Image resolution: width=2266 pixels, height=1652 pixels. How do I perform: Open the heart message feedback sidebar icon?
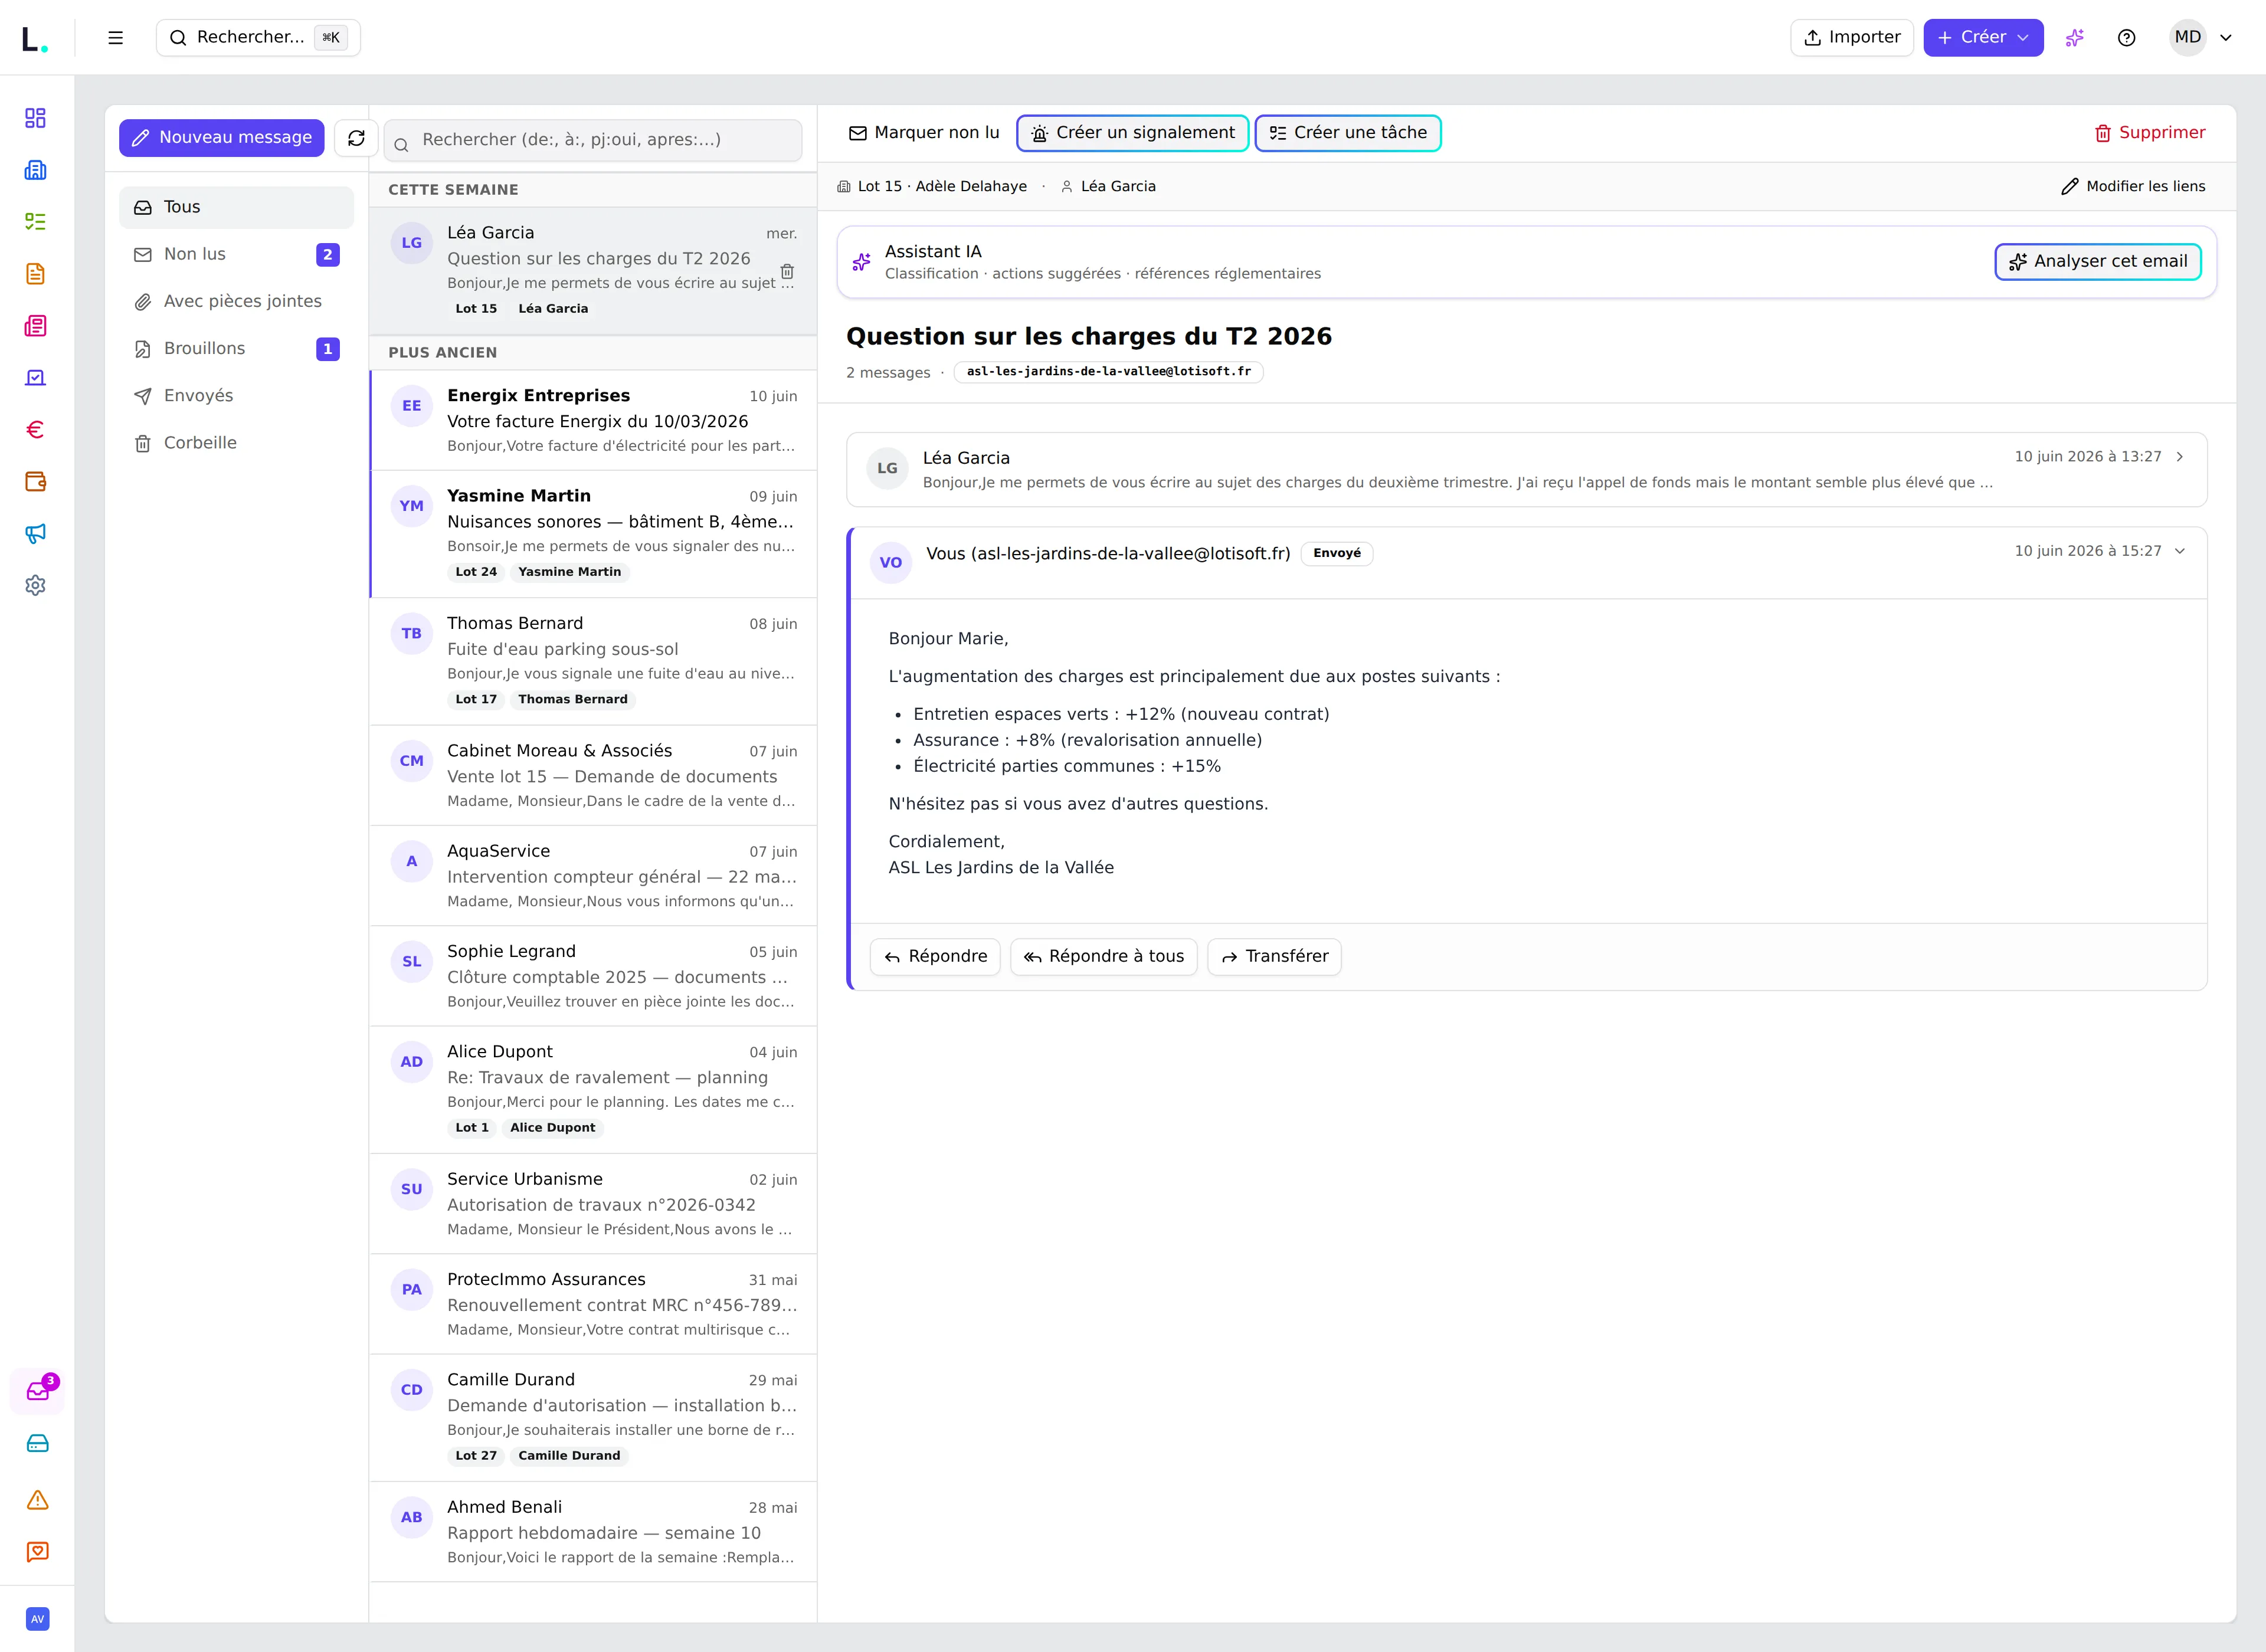[x=38, y=1552]
